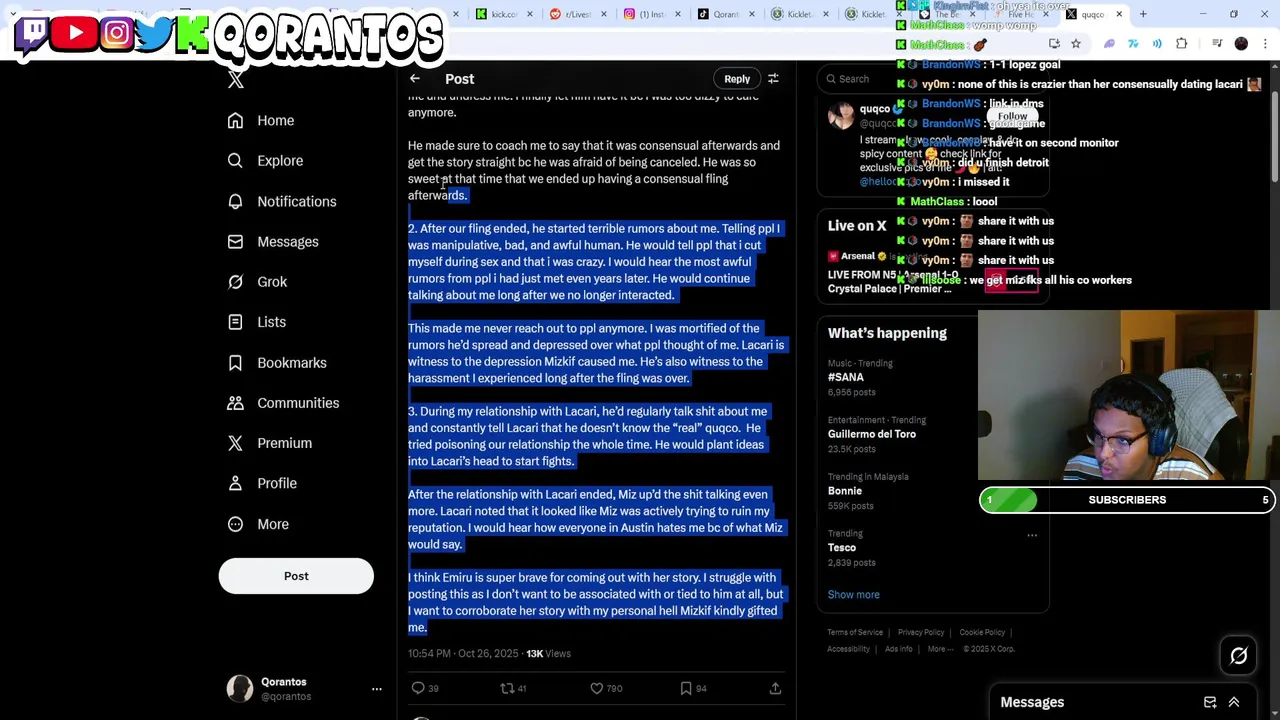This screenshot has height=720, width=1280.
Task: Click Show more under trends
Action: click(x=854, y=594)
